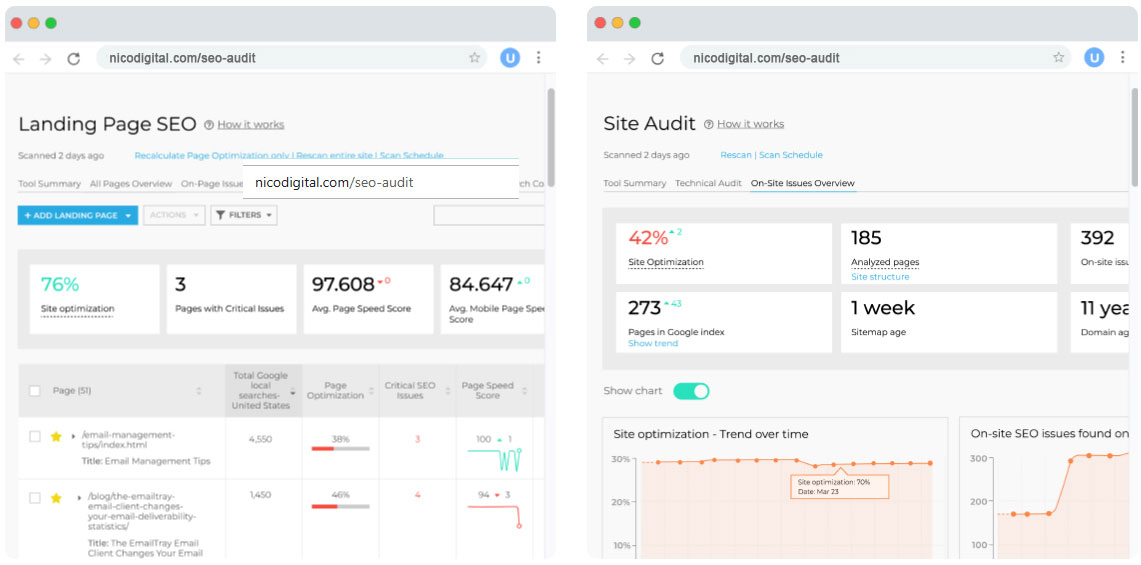Open the Actions dropdown
1141x565 pixels.
tap(174, 216)
